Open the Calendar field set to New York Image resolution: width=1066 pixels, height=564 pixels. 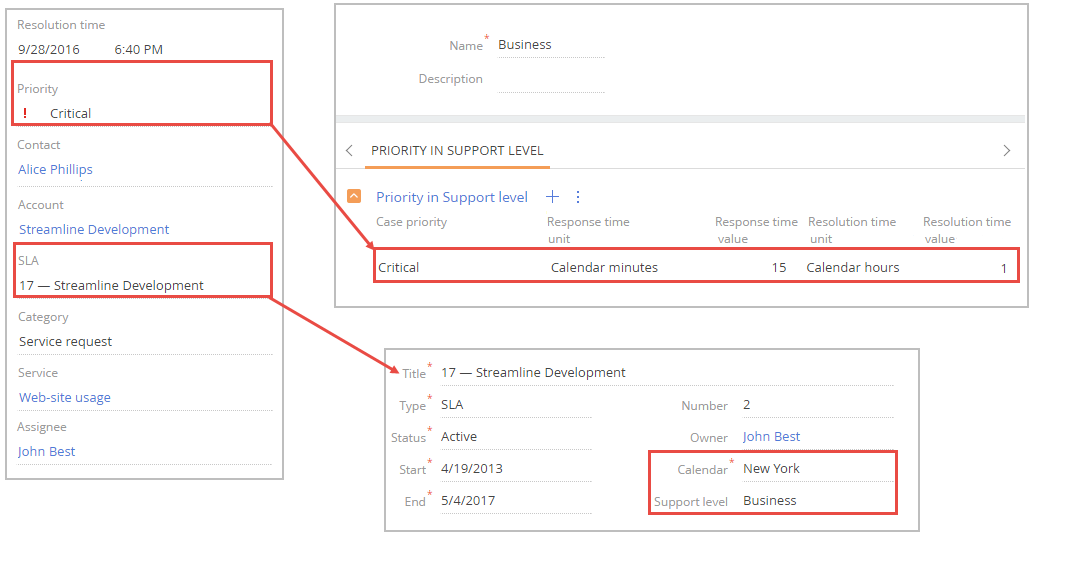pos(815,469)
